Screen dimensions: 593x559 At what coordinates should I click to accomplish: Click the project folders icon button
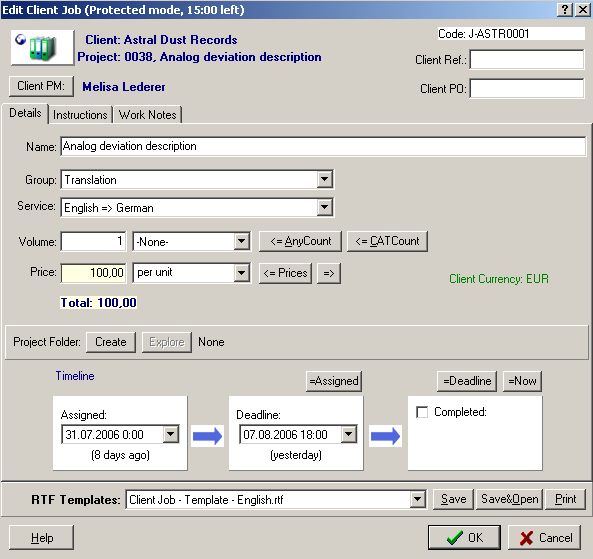(42, 48)
